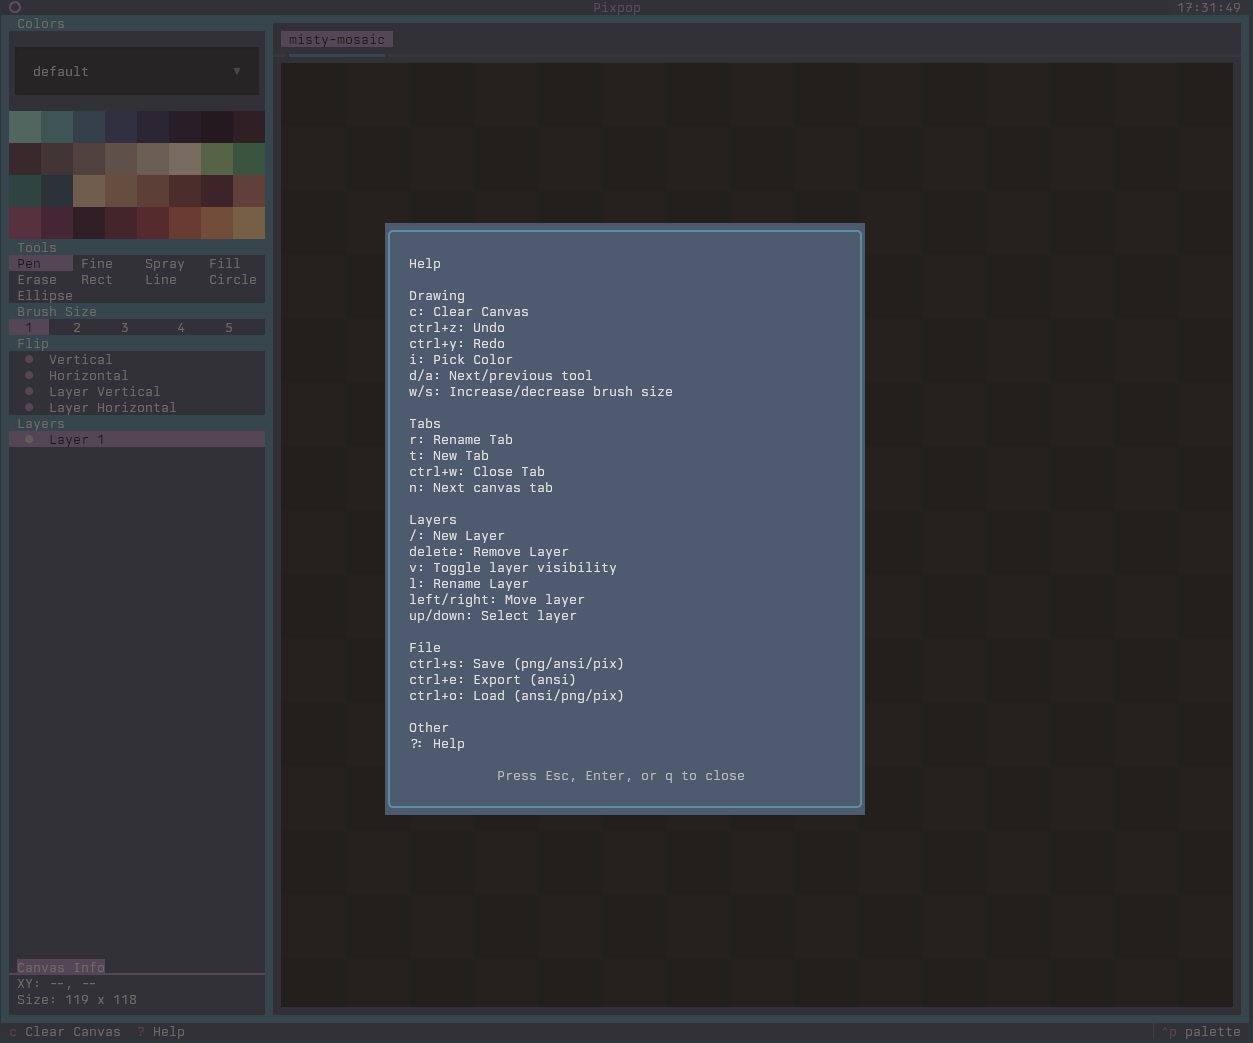Select the Fill tool
1253x1043 pixels.
225,264
